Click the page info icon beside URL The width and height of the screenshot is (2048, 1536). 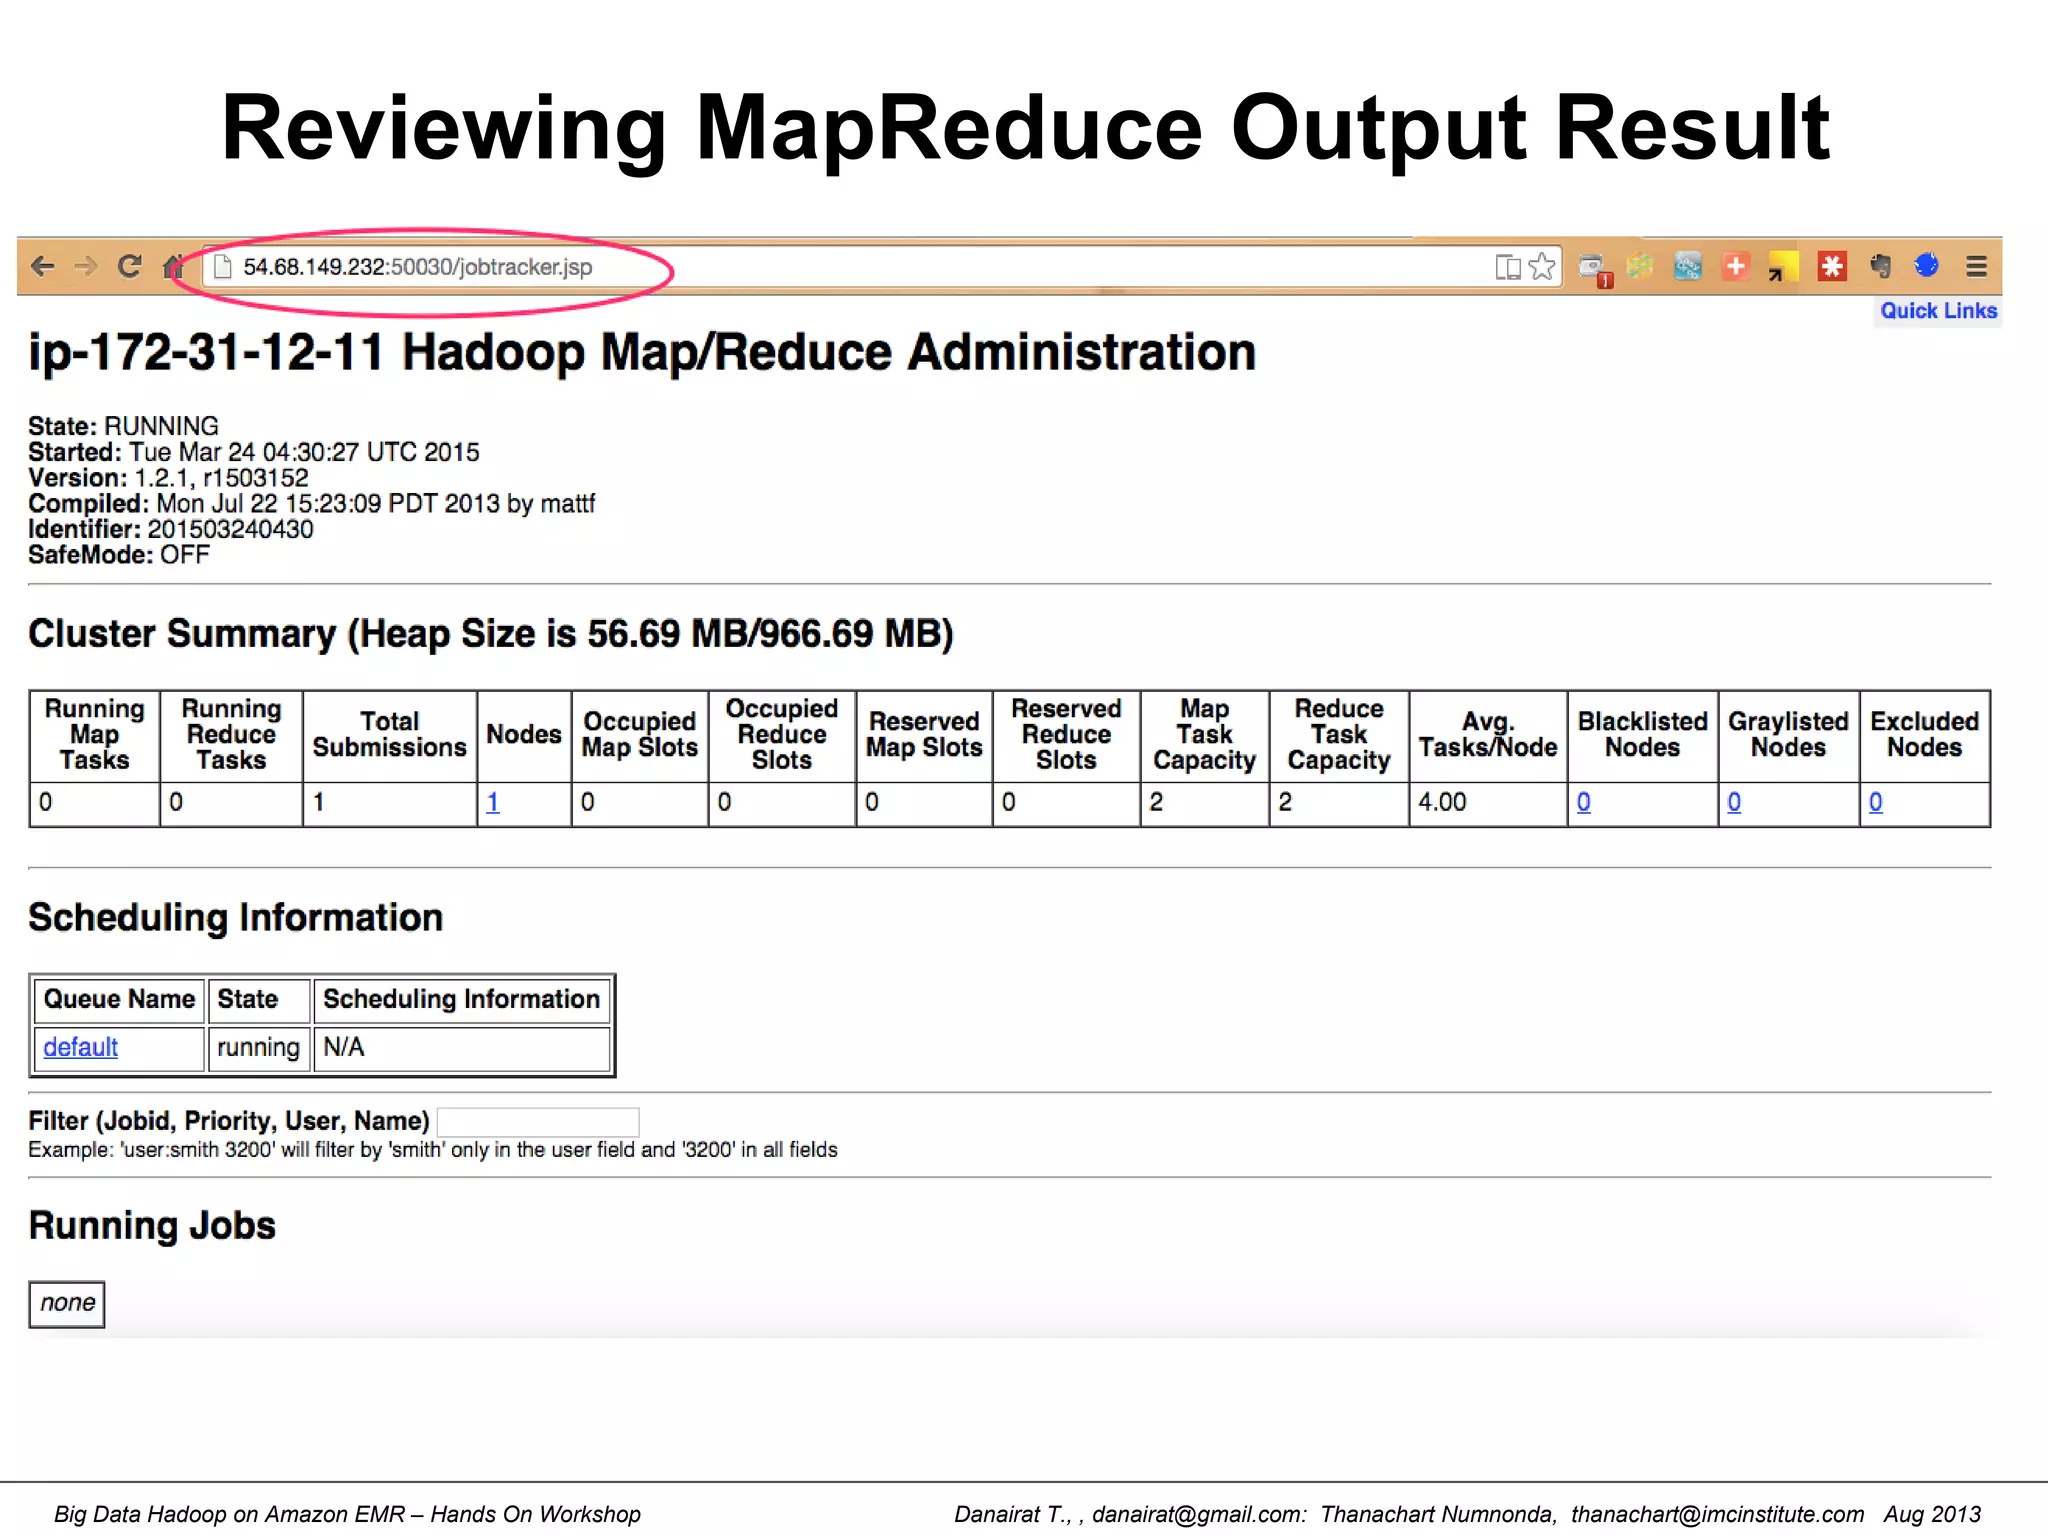[x=224, y=267]
